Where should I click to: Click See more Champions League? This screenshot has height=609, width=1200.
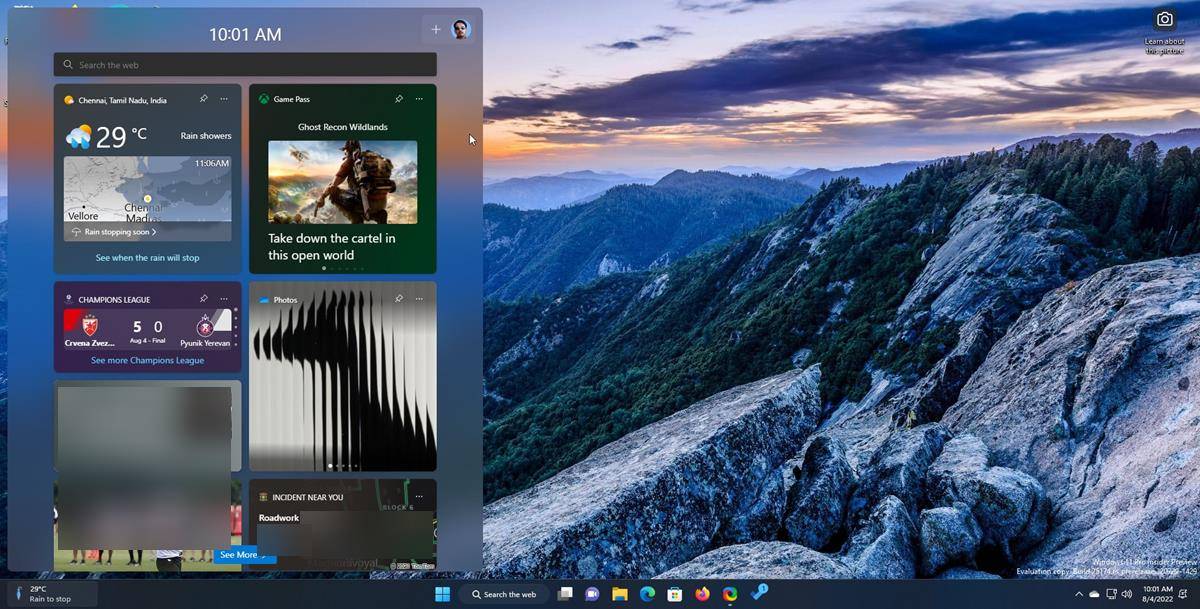click(147, 360)
